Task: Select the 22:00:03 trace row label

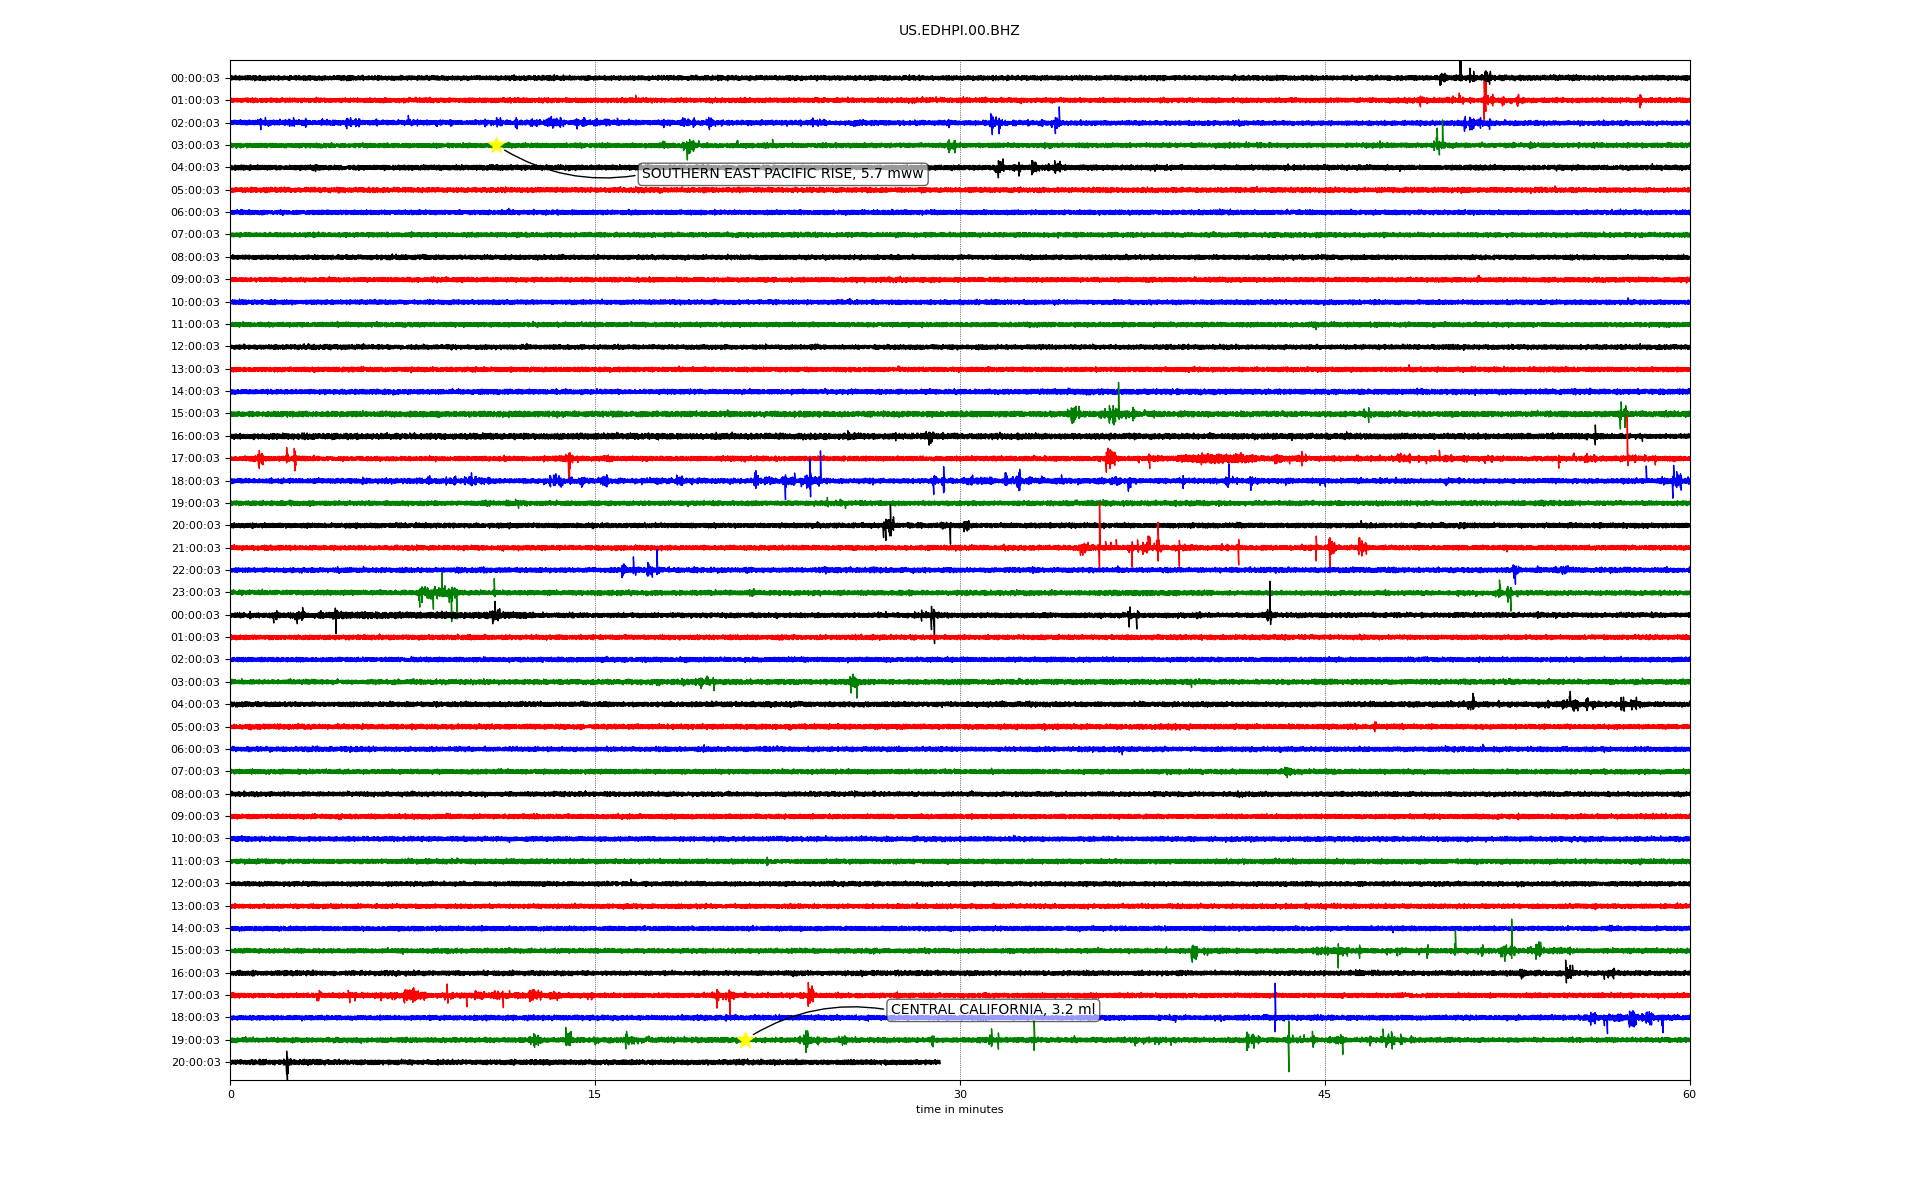Action: click(x=196, y=571)
